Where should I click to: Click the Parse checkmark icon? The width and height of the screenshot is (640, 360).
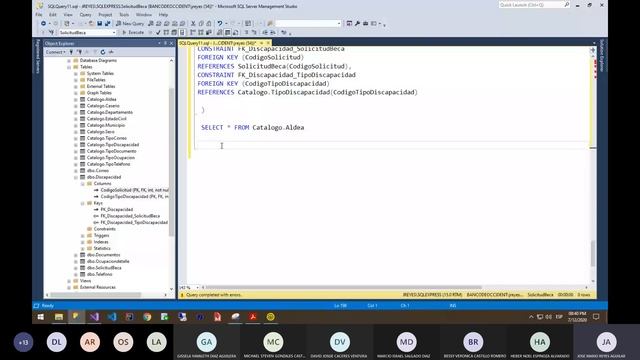[x=158, y=33]
